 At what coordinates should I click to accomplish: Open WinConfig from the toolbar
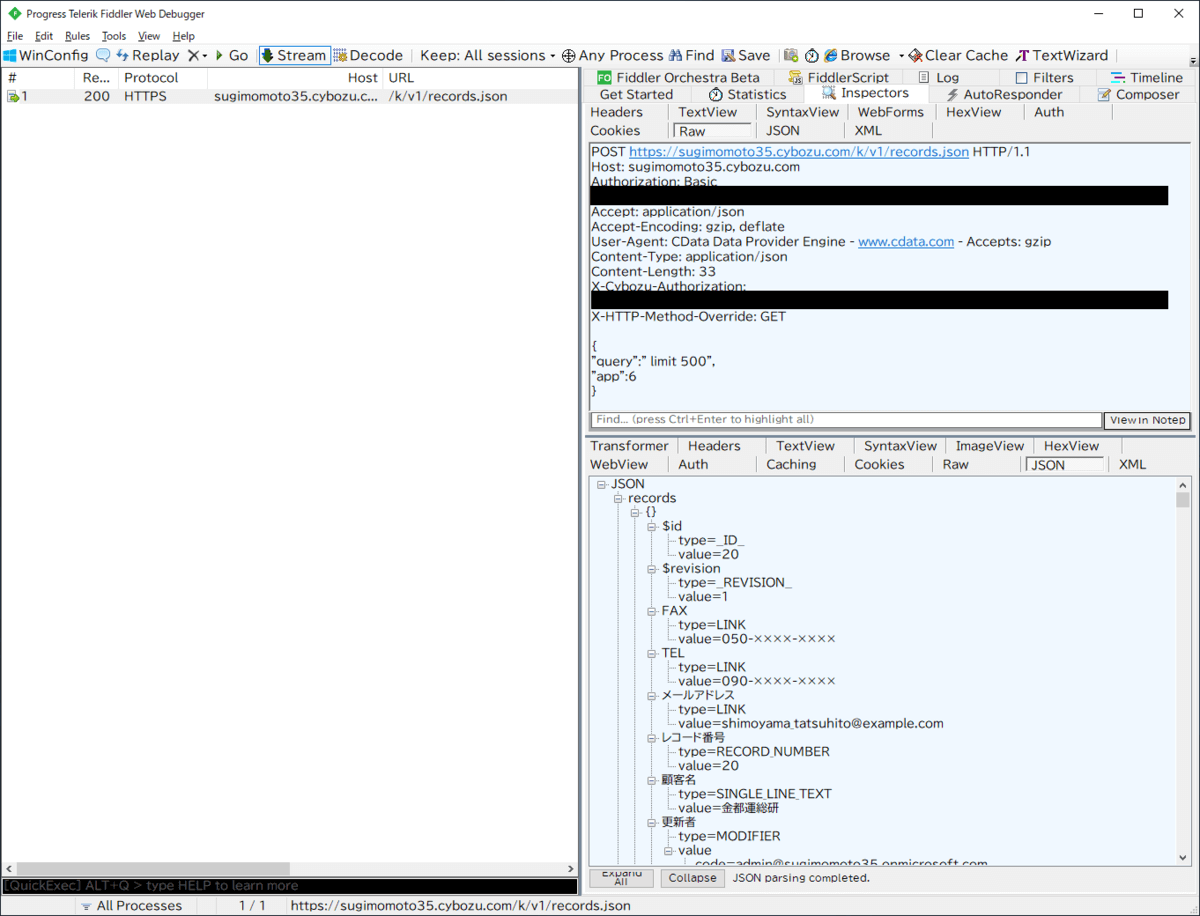tap(46, 56)
